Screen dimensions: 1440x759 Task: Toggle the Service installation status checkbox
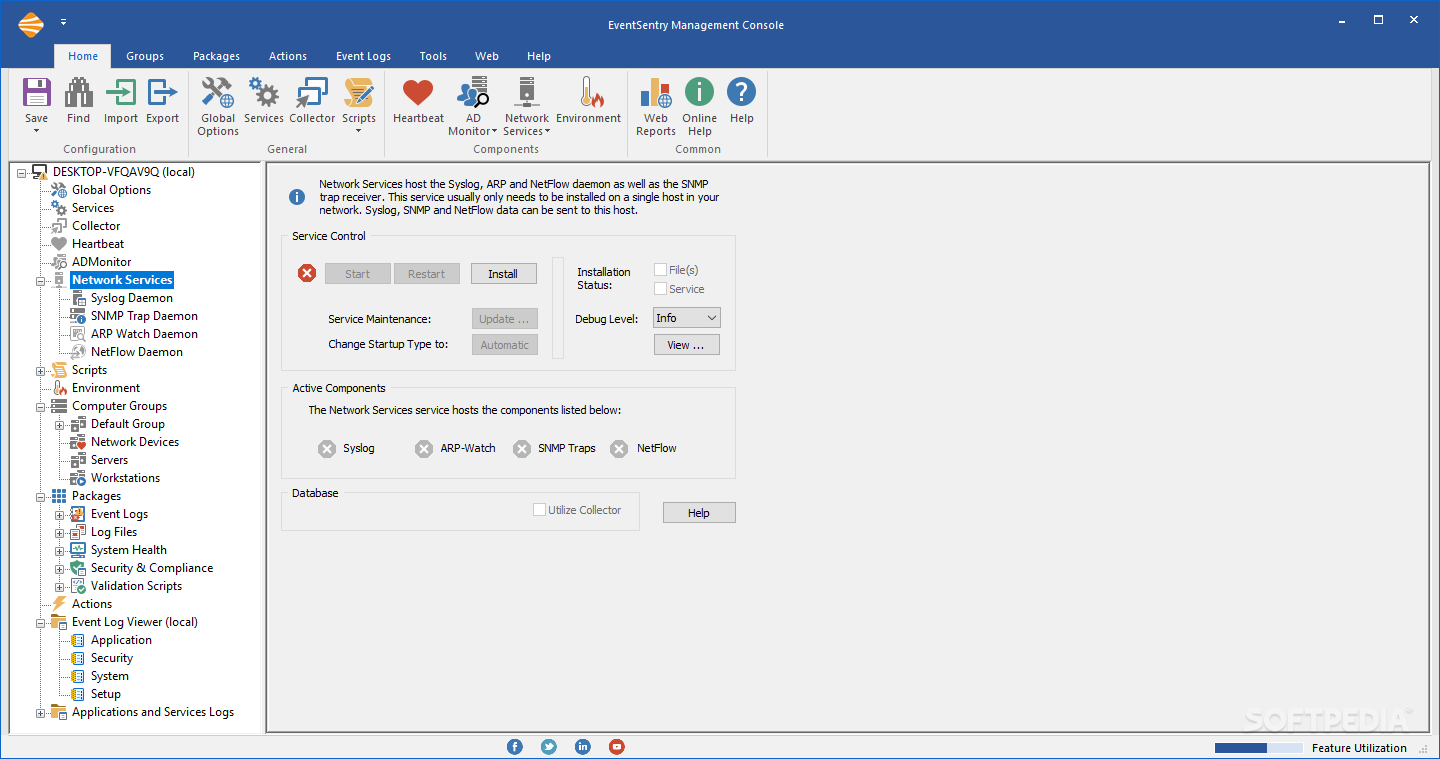(660, 289)
